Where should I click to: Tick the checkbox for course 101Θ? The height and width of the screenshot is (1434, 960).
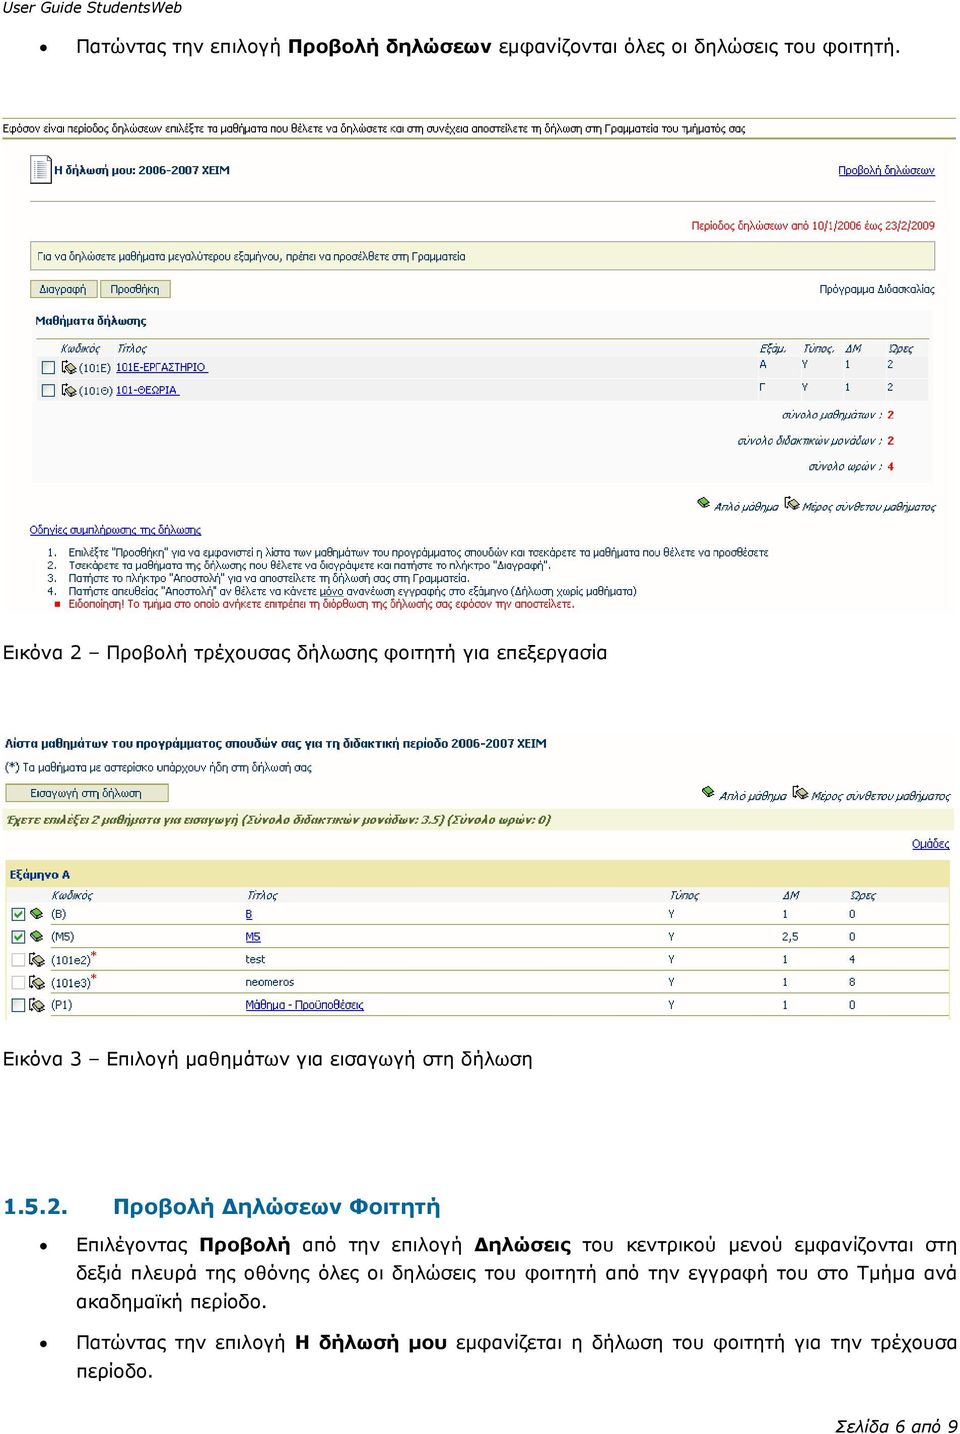pos(48,390)
